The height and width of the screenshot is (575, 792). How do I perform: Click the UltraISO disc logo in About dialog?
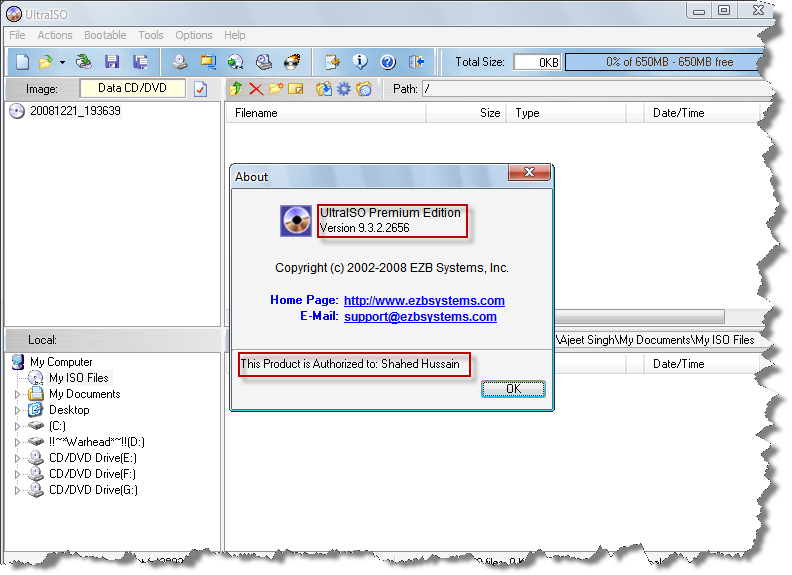point(296,220)
